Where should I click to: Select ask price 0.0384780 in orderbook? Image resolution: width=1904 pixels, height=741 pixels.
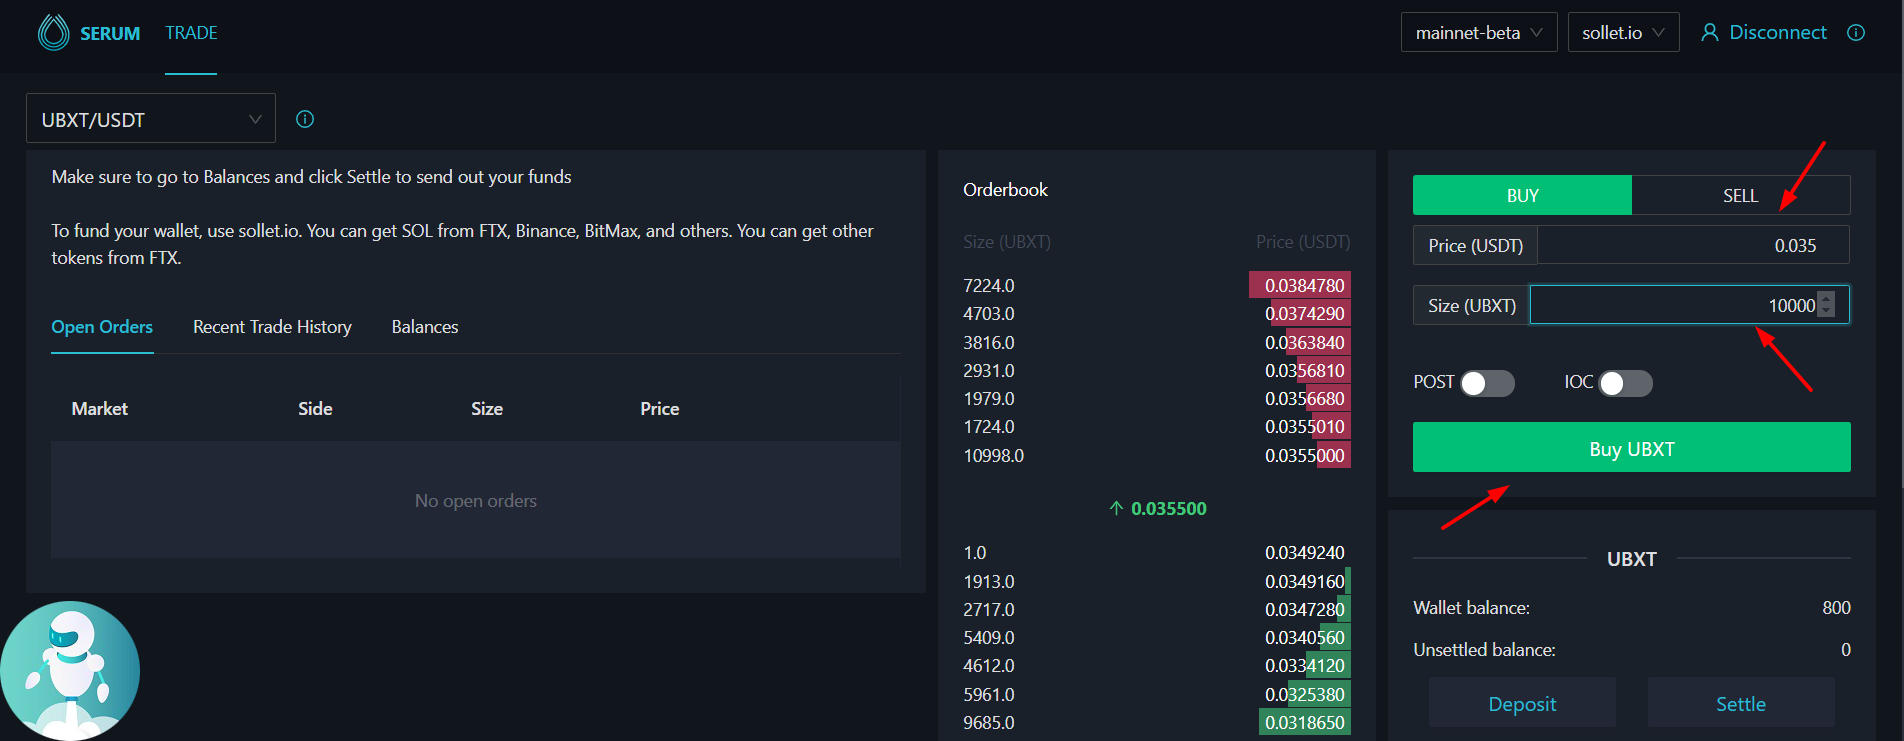pos(1305,285)
